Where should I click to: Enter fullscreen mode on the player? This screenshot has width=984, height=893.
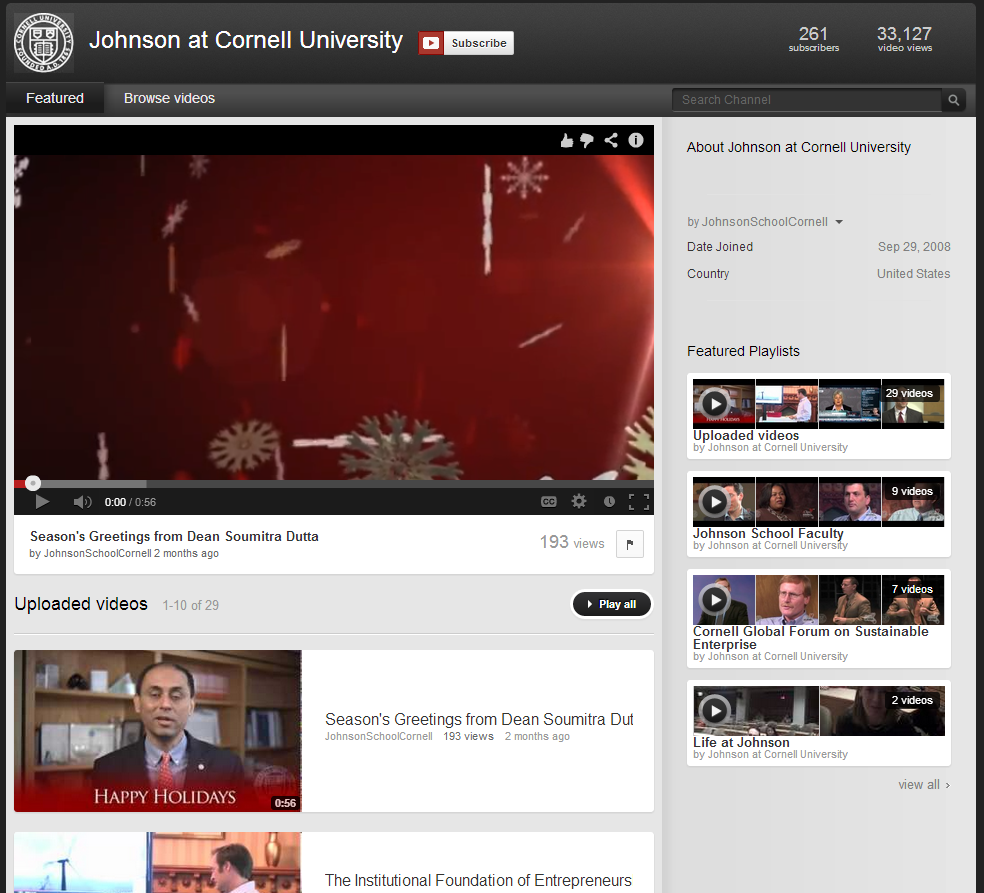[x=639, y=501]
